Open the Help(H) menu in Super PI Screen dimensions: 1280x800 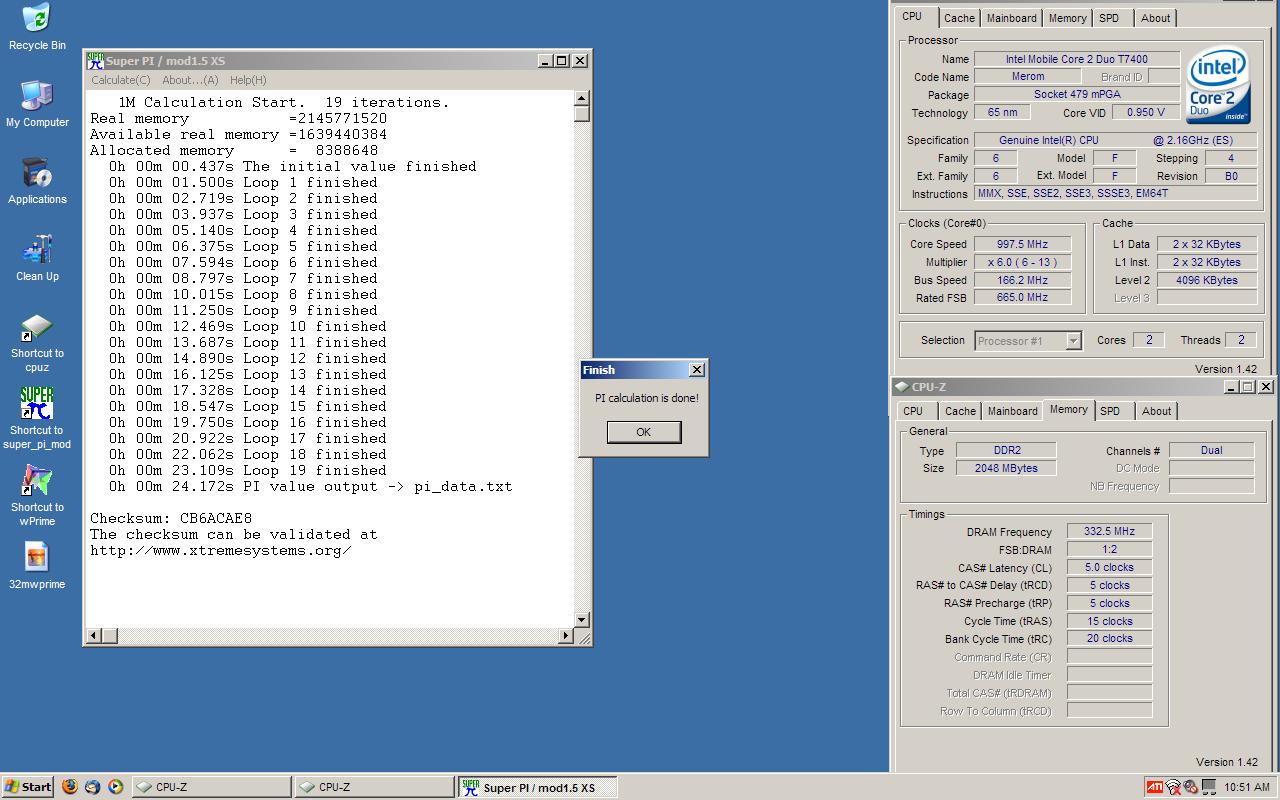(x=248, y=80)
